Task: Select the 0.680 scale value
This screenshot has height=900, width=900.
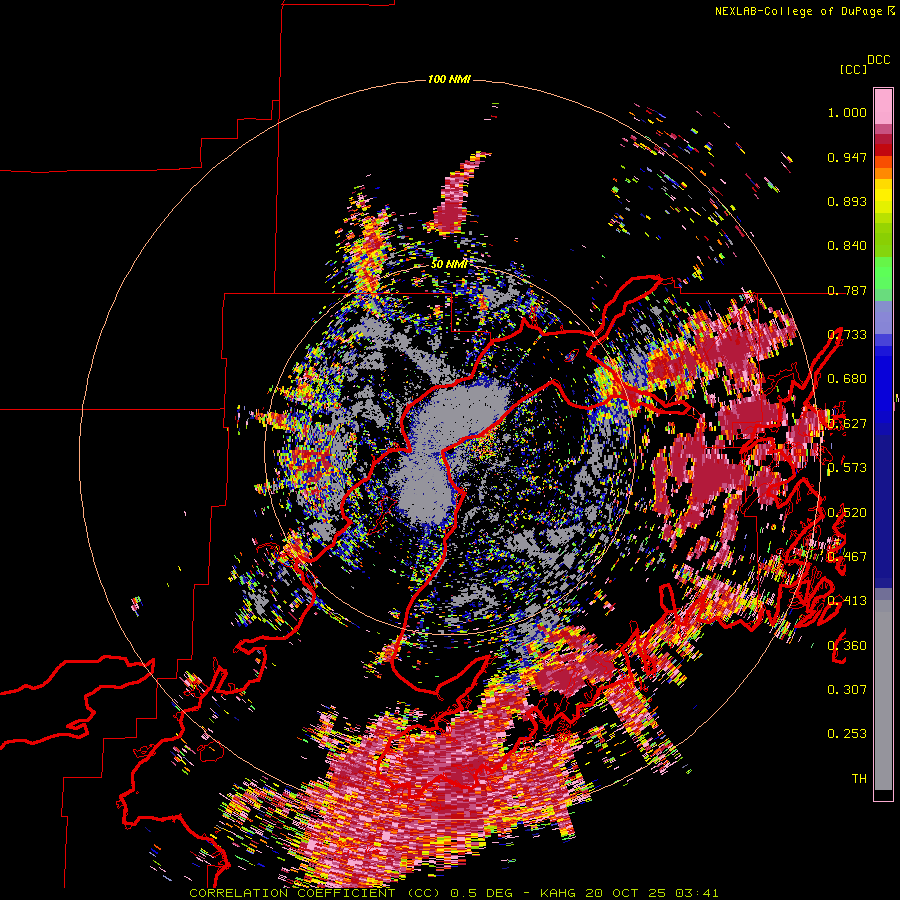Action: click(847, 379)
